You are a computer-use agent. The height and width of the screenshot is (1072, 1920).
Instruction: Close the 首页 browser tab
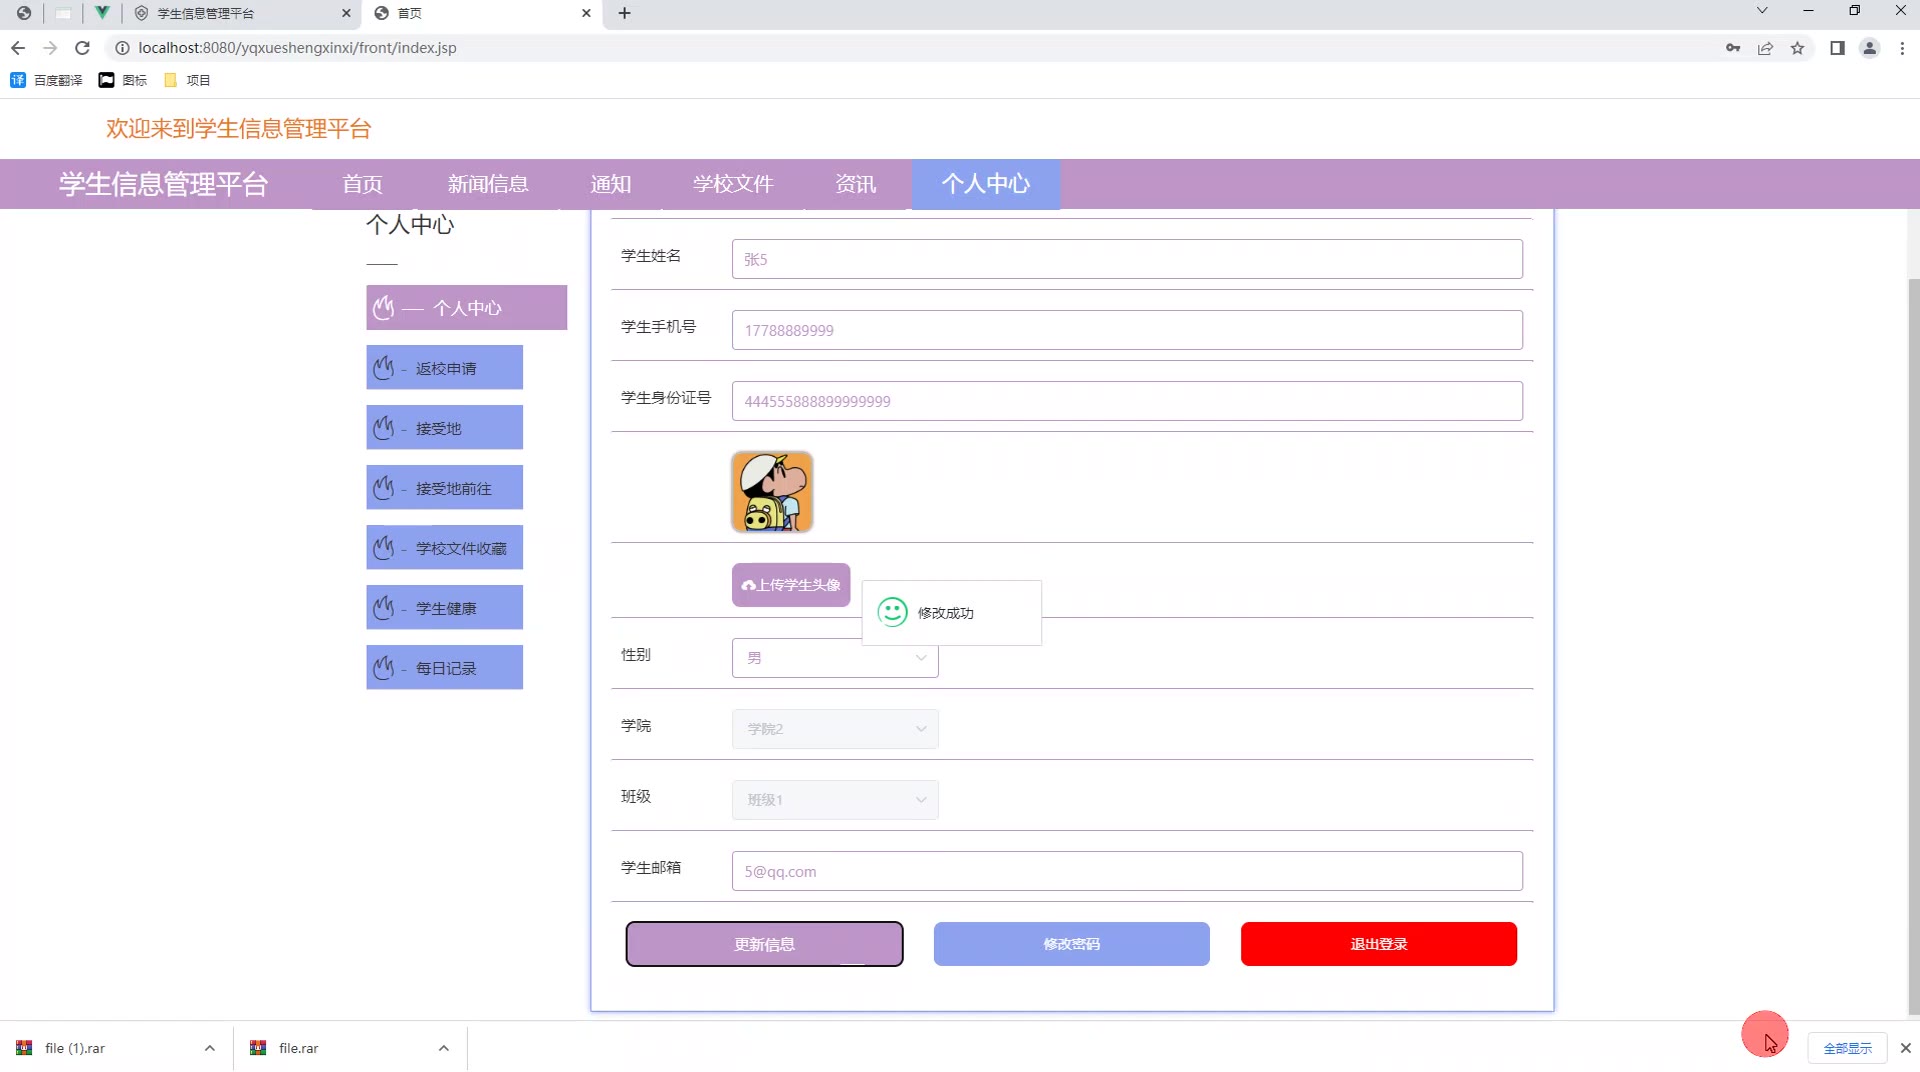pos(586,13)
